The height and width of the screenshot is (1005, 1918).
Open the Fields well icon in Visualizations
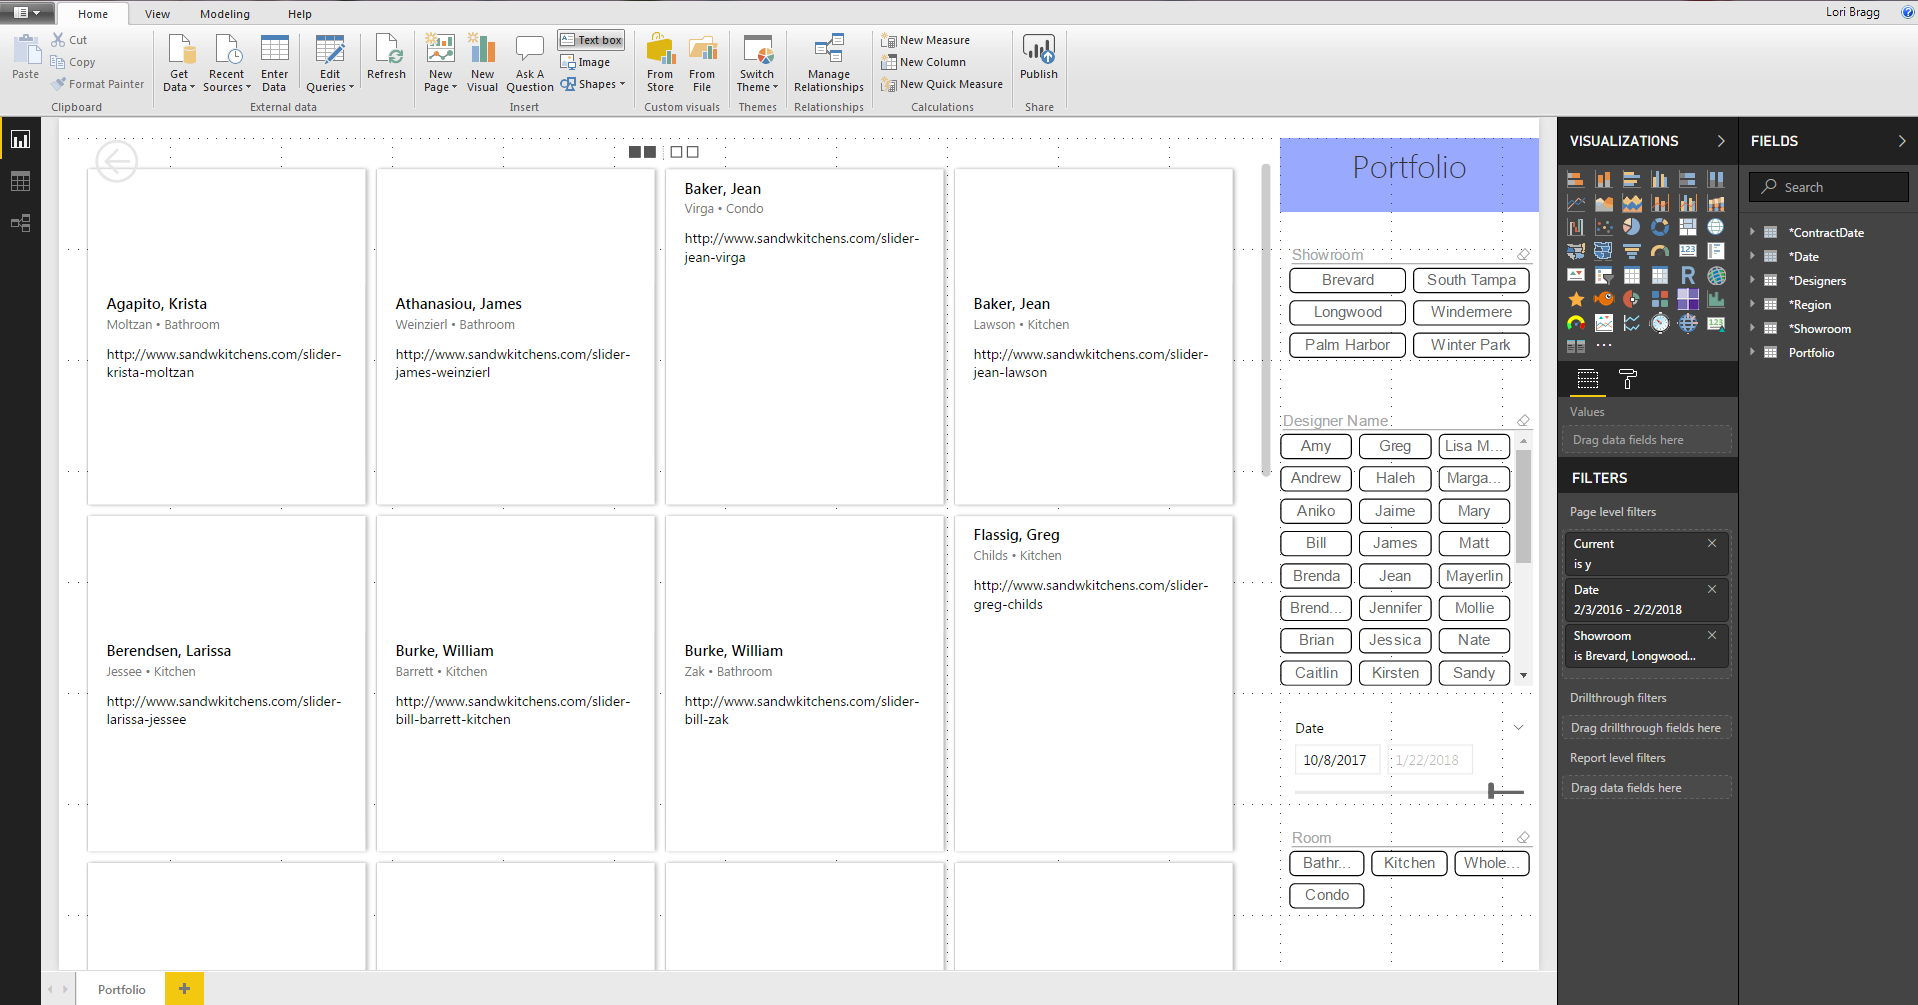(x=1588, y=379)
